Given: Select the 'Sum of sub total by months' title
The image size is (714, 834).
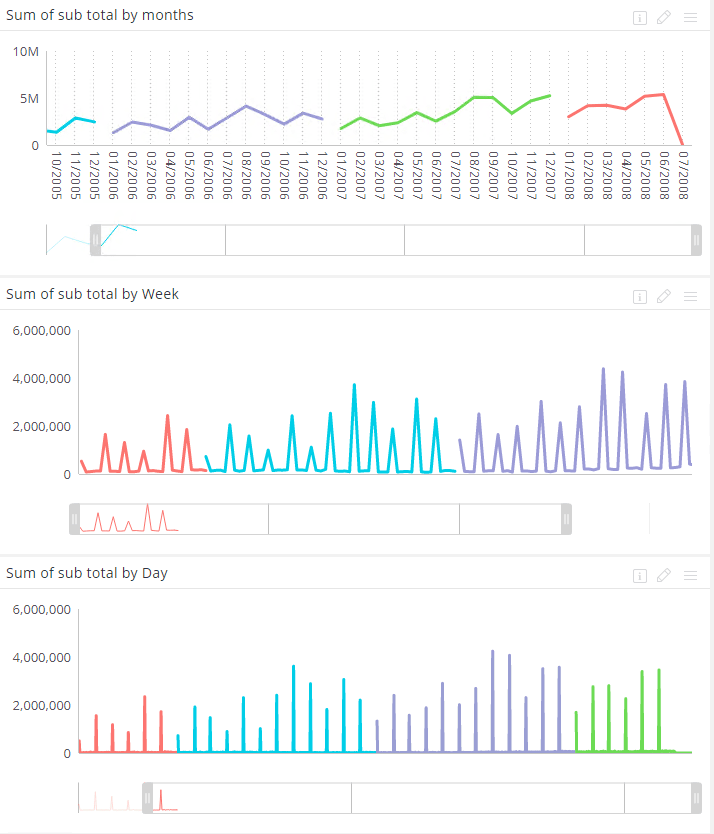Looking at the screenshot, I should tap(99, 15).
